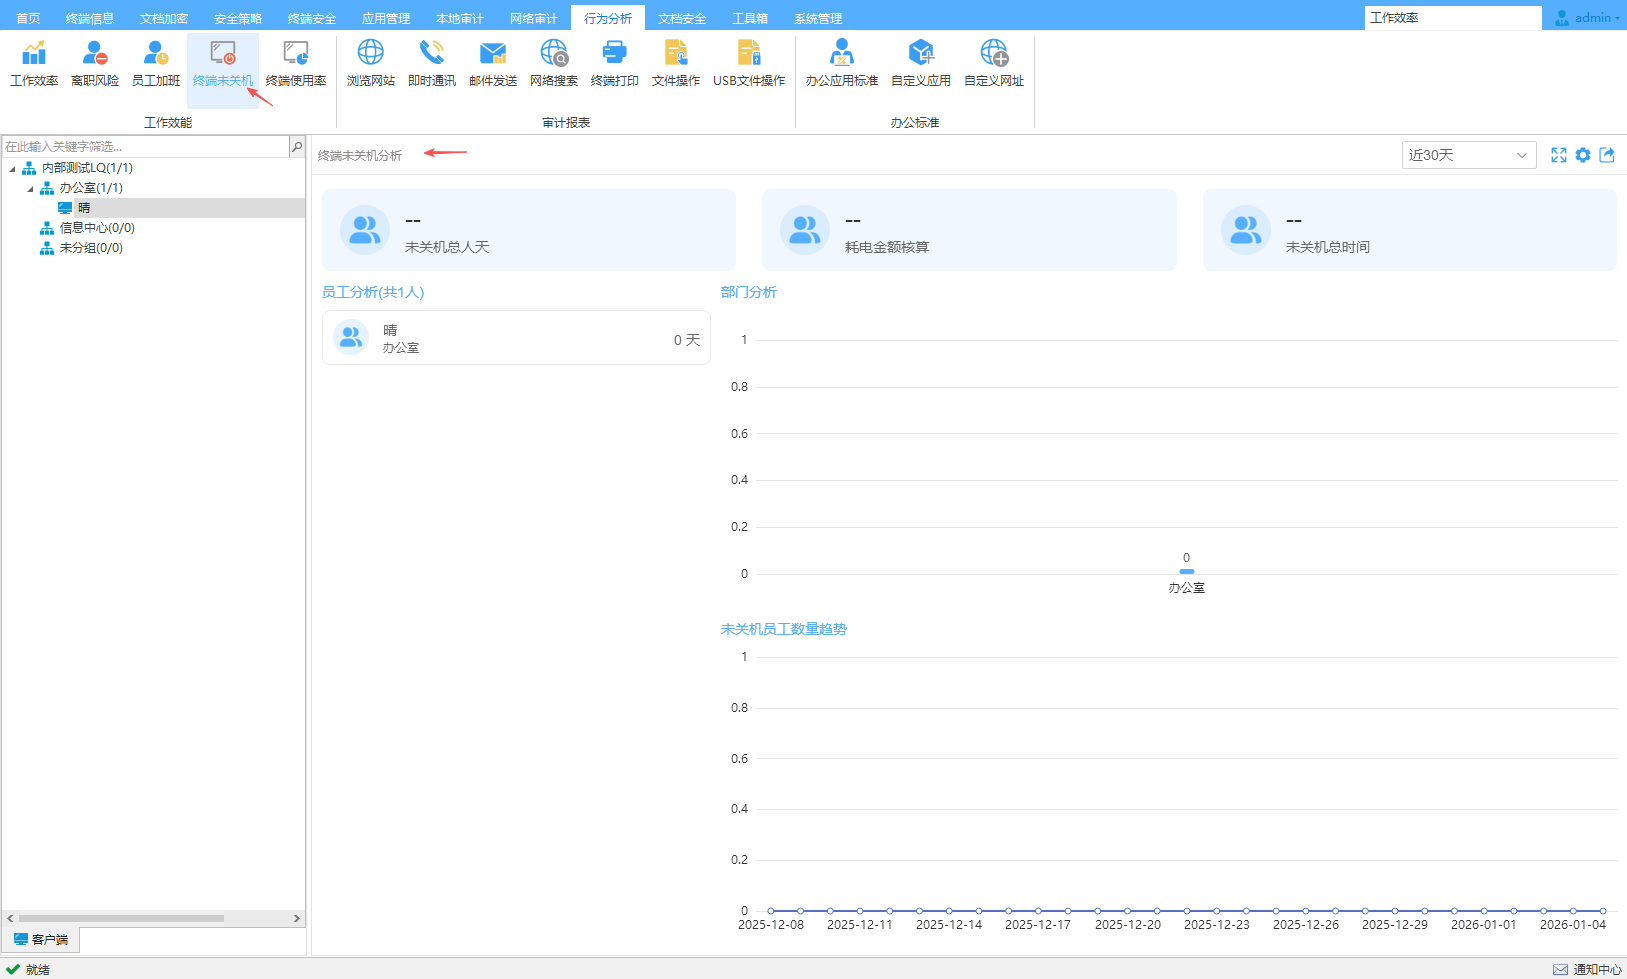Open the 员工加班 report icon
Image resolution: width=1627 pixels, height=979 pixels.
point(156,63)
